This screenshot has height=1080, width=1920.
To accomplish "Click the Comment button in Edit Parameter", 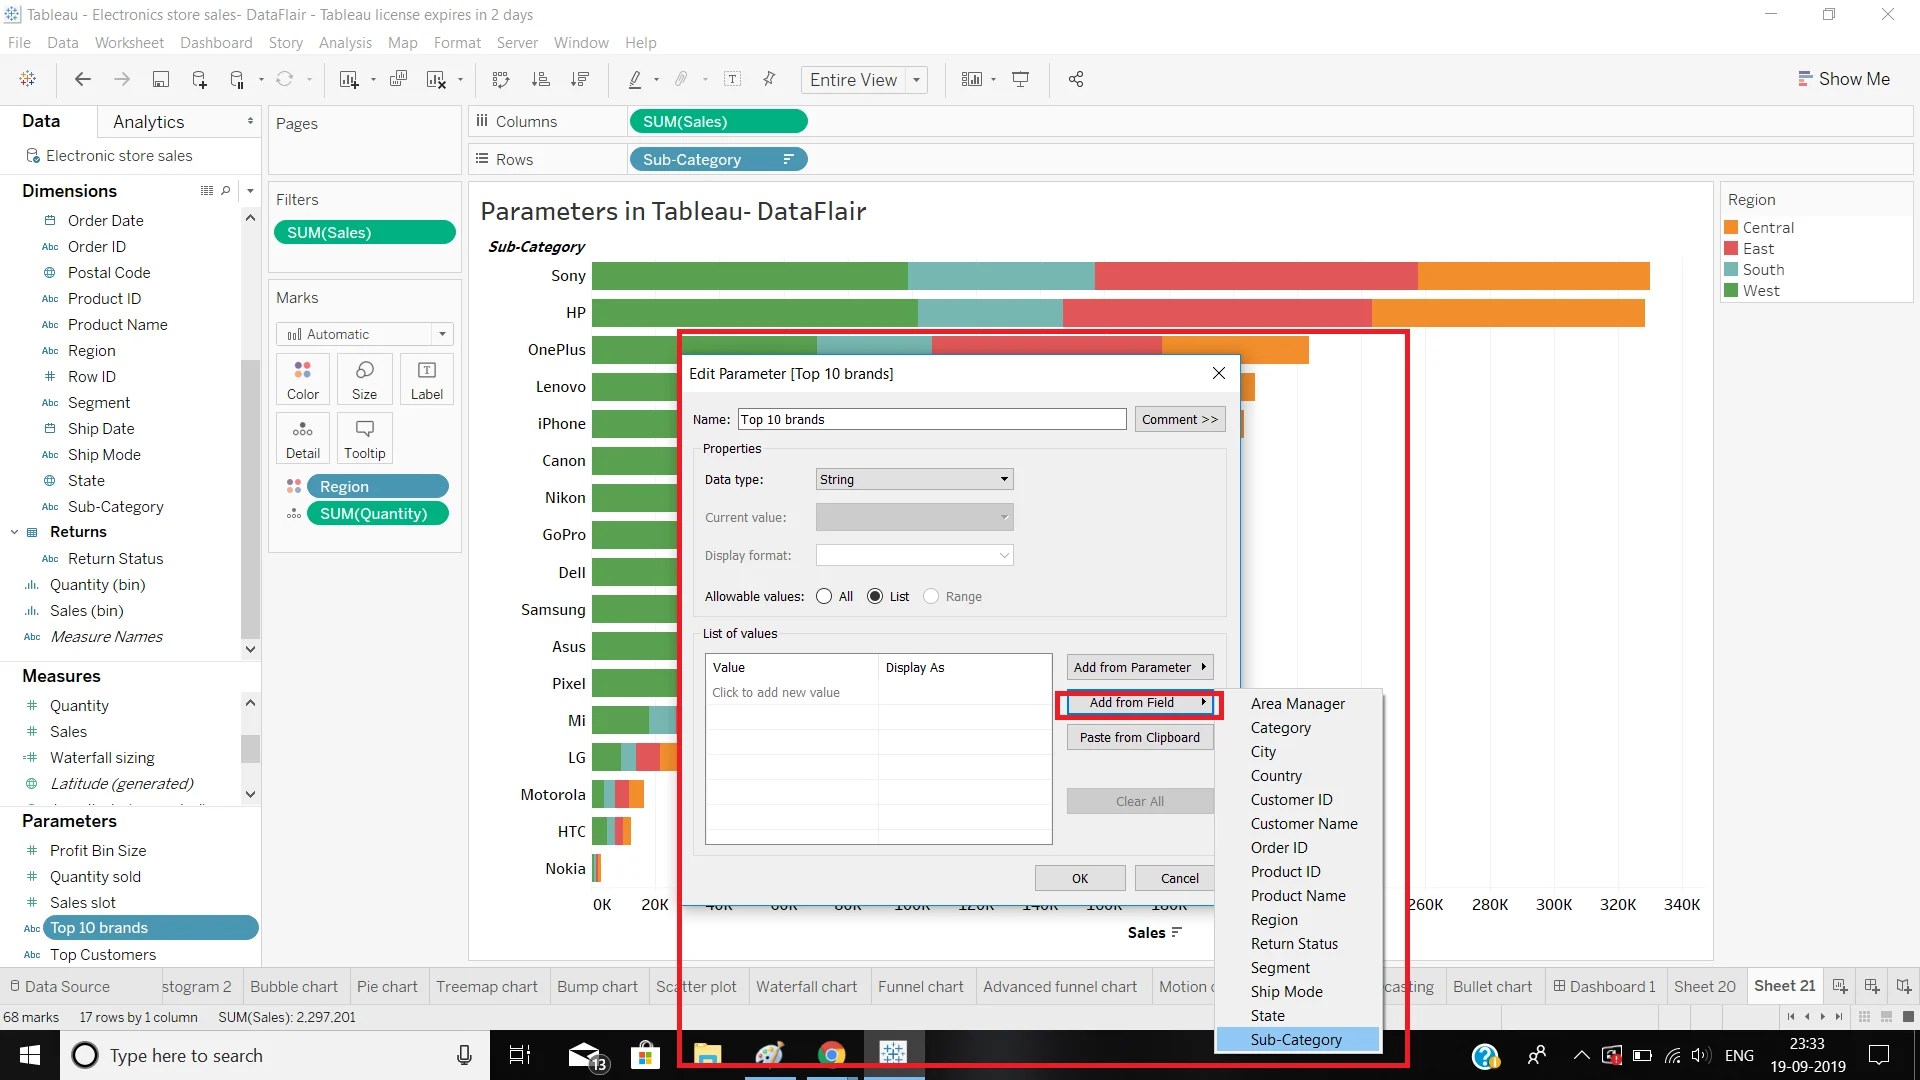I will [1180, 418].
